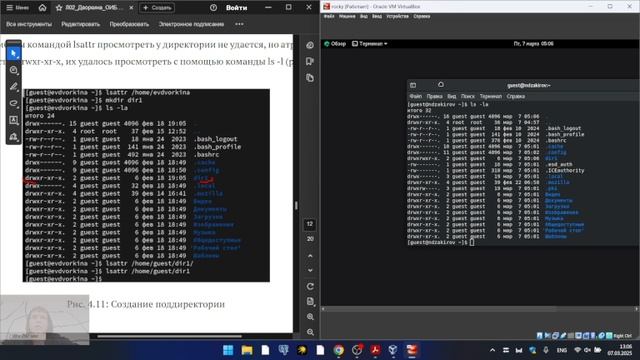Open page display options icon in Acrobat
The width and height of the screenshot is (640, 360).
tap(310, 301)
